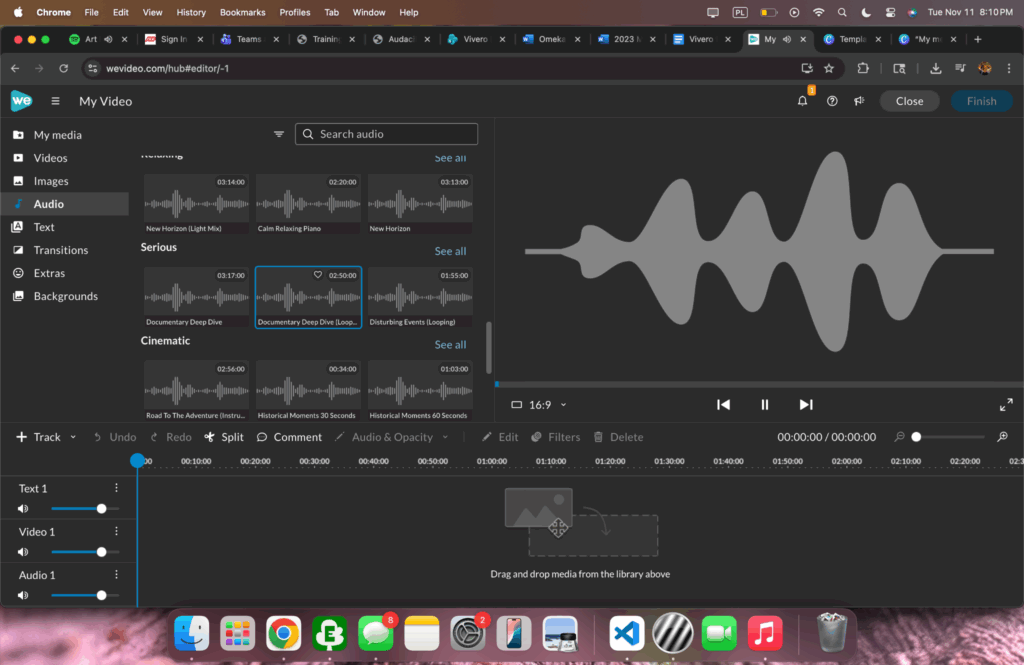Zoom out the timeline with magnifier icon

(x=899, y=436)
